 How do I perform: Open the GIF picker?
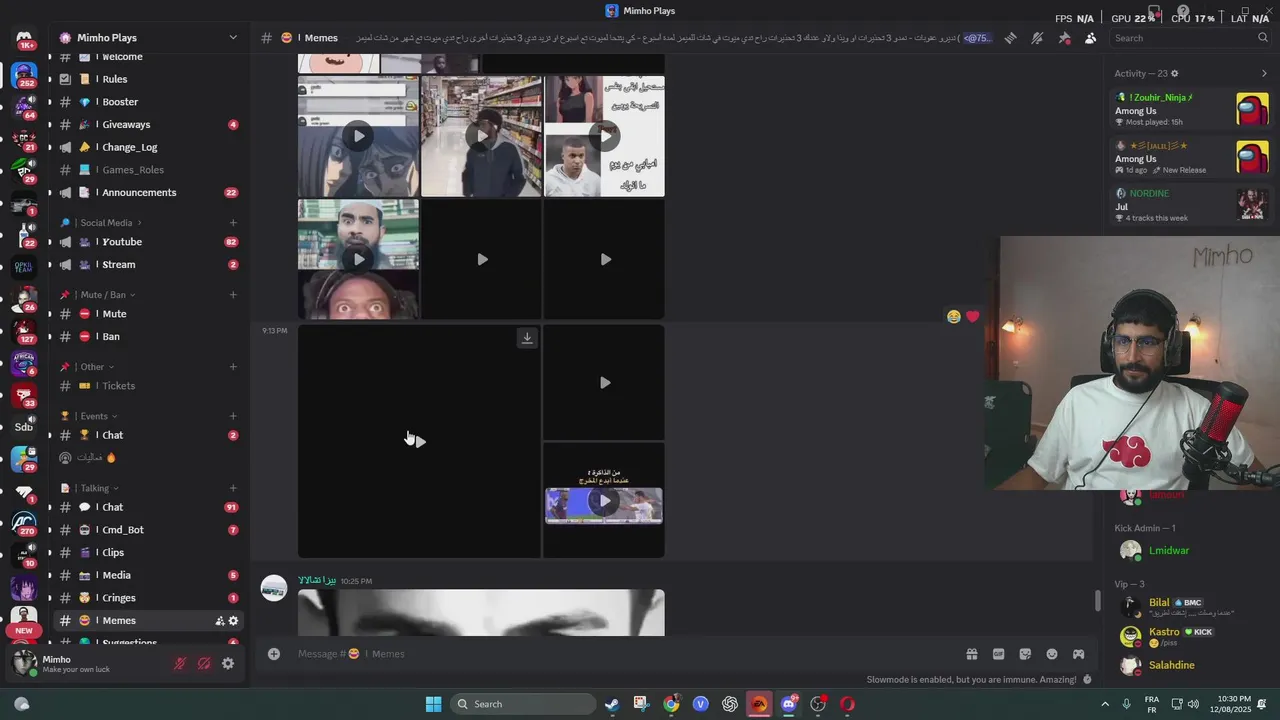pyautogui.click(x=998, y=654)
